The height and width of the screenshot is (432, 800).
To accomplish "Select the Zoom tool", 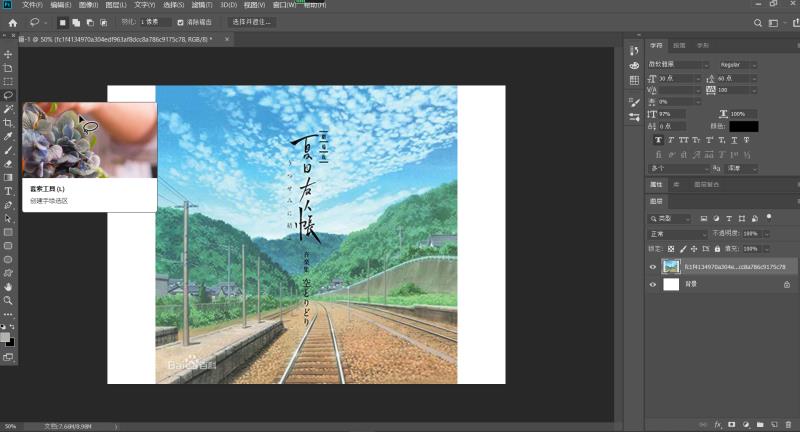I will click(x=8, y=301).
